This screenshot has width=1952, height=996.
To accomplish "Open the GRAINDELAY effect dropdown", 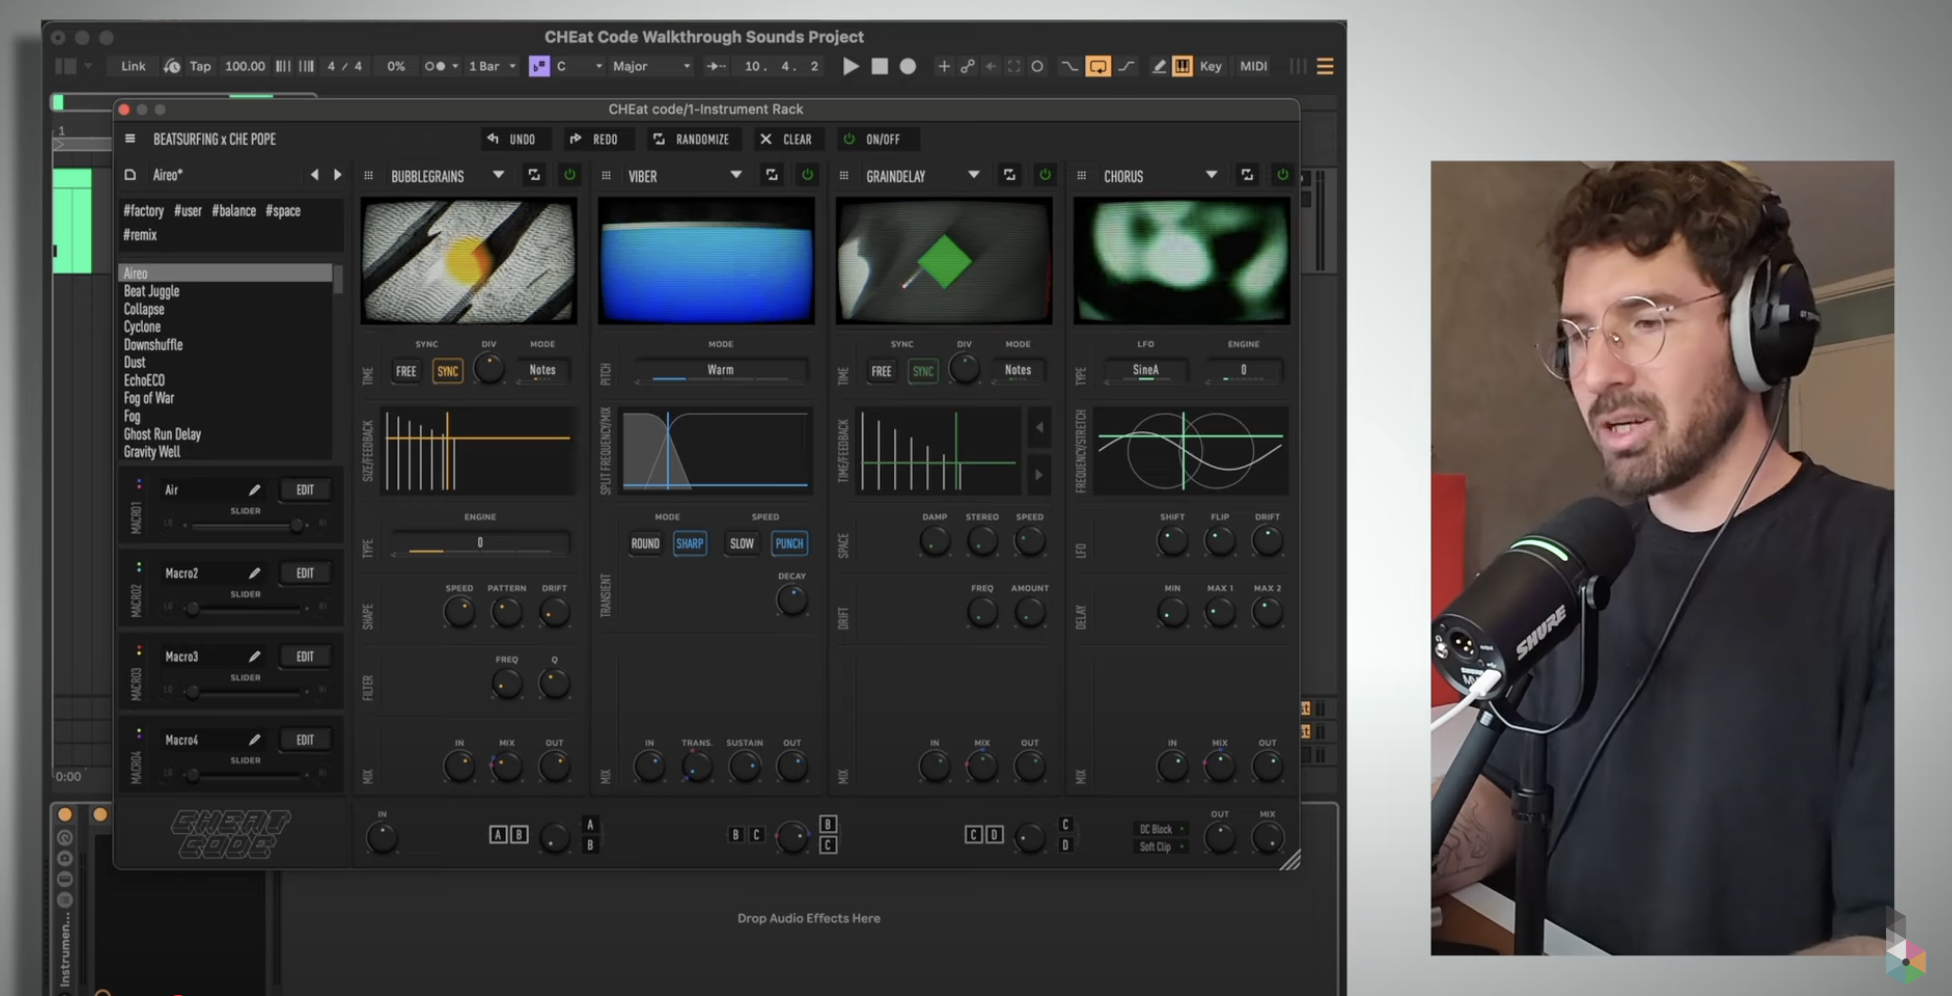I will 973,175.
